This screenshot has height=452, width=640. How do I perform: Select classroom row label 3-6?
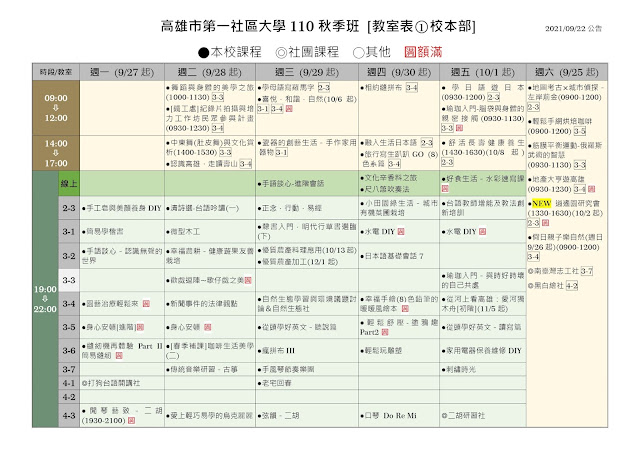(x=69, y=350)
